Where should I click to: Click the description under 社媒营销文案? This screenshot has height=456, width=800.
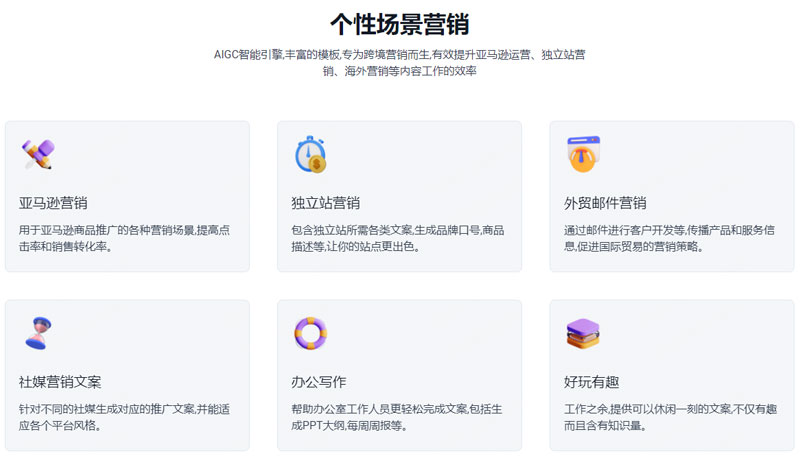(124, 417)
